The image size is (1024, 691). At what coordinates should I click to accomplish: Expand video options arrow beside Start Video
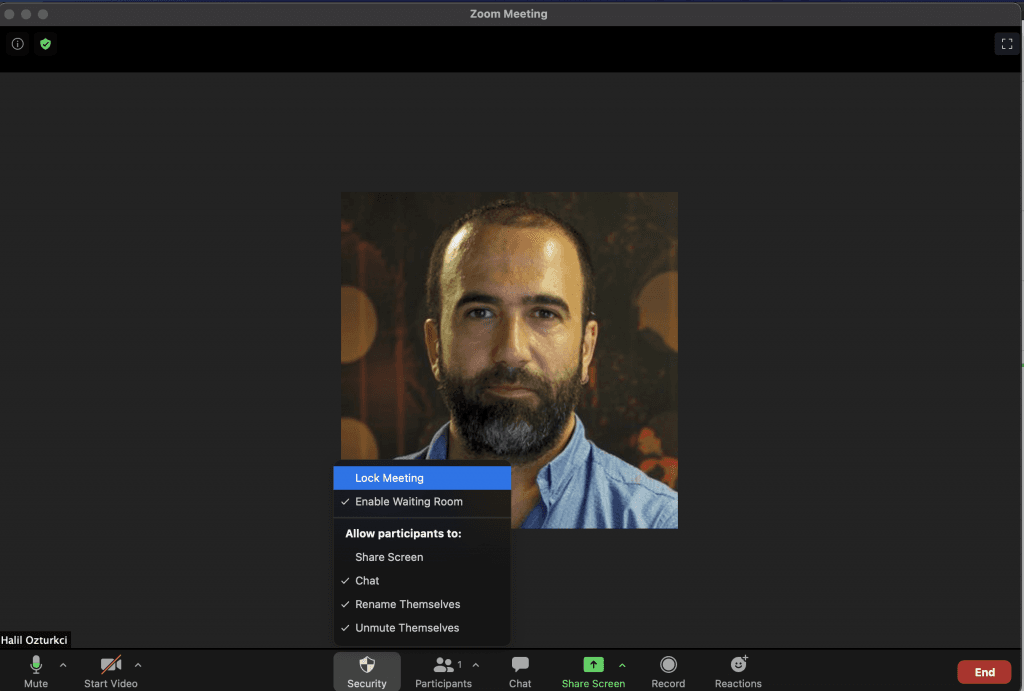coord(138,665)
